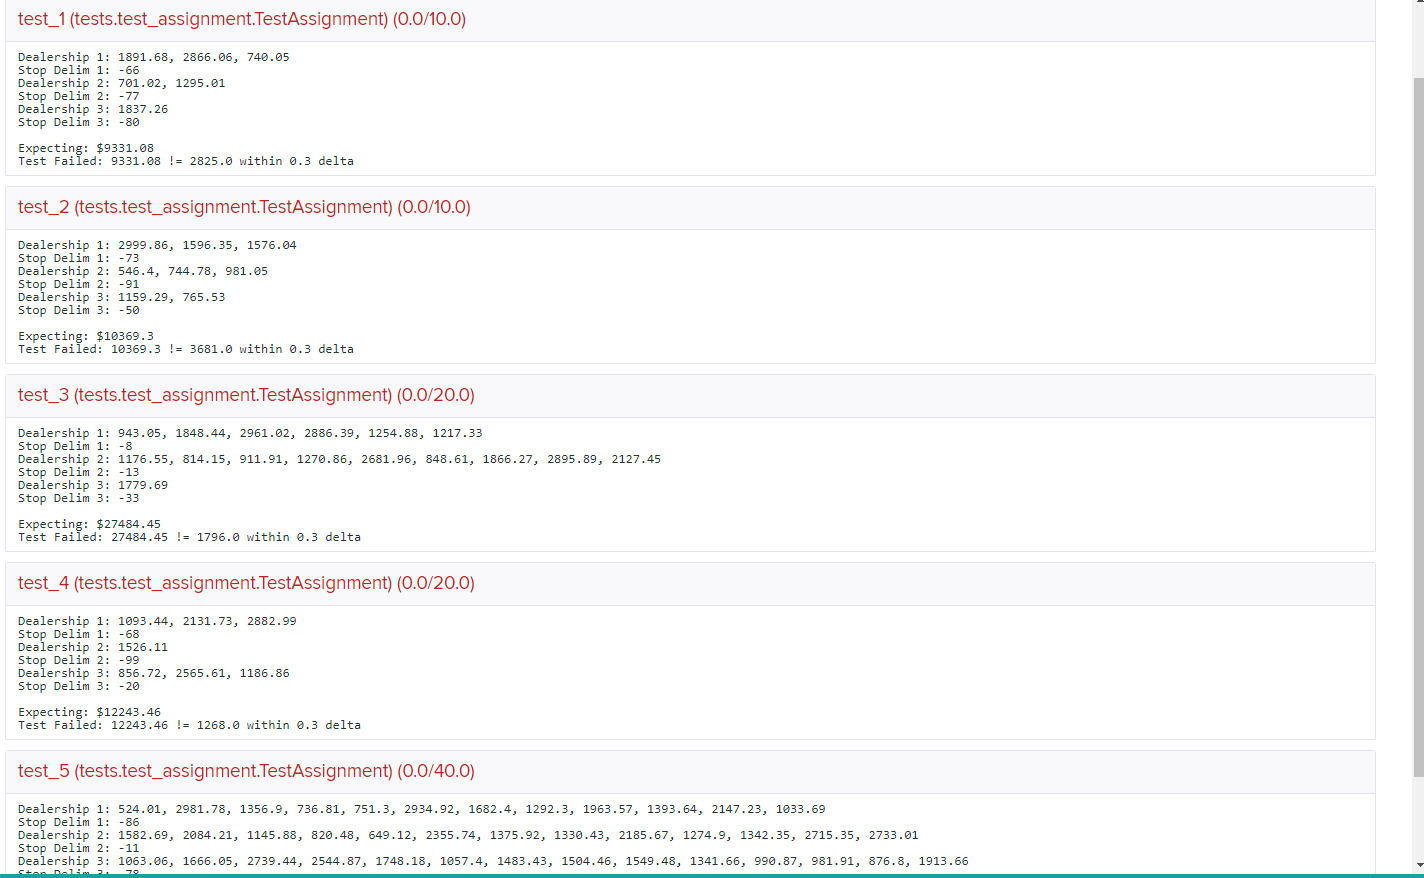The width and height of the screenshot is (1424, 878).
Task: Select line 'Dealership 2: 701.02, 1295.01'
Action: [x=122, y=83]
